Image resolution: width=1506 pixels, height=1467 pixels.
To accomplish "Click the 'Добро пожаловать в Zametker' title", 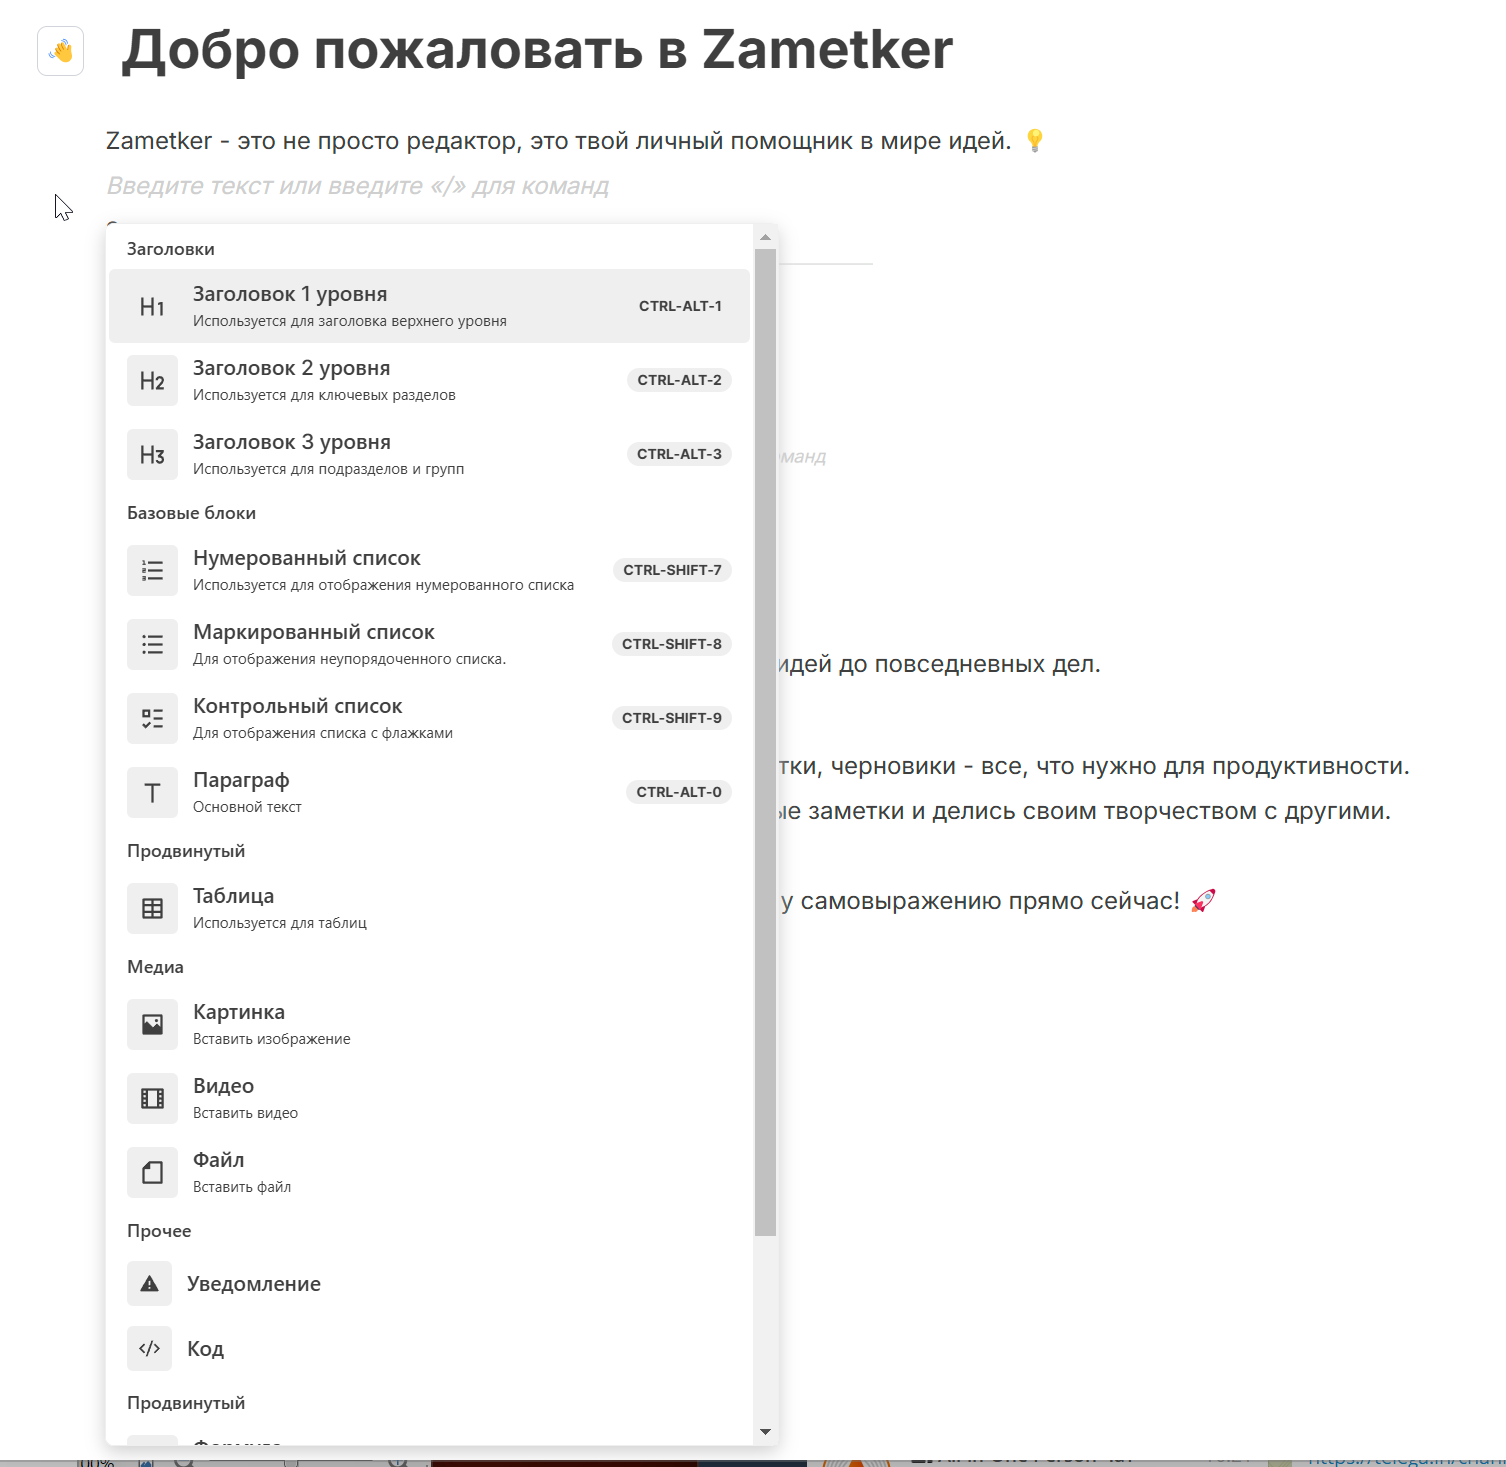I will 537,49.
